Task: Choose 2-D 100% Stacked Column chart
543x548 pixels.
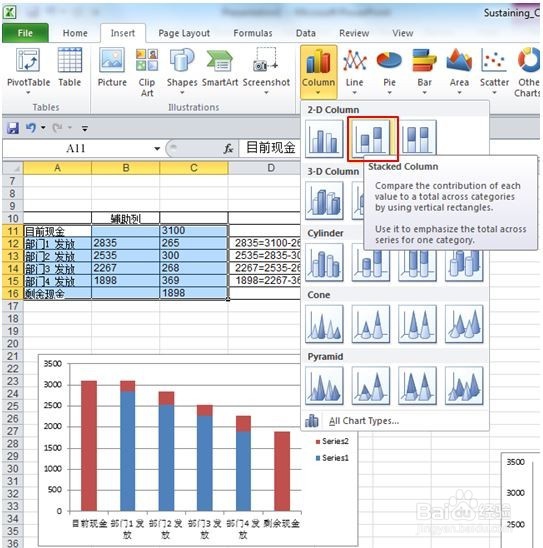Action: (417, 138)
